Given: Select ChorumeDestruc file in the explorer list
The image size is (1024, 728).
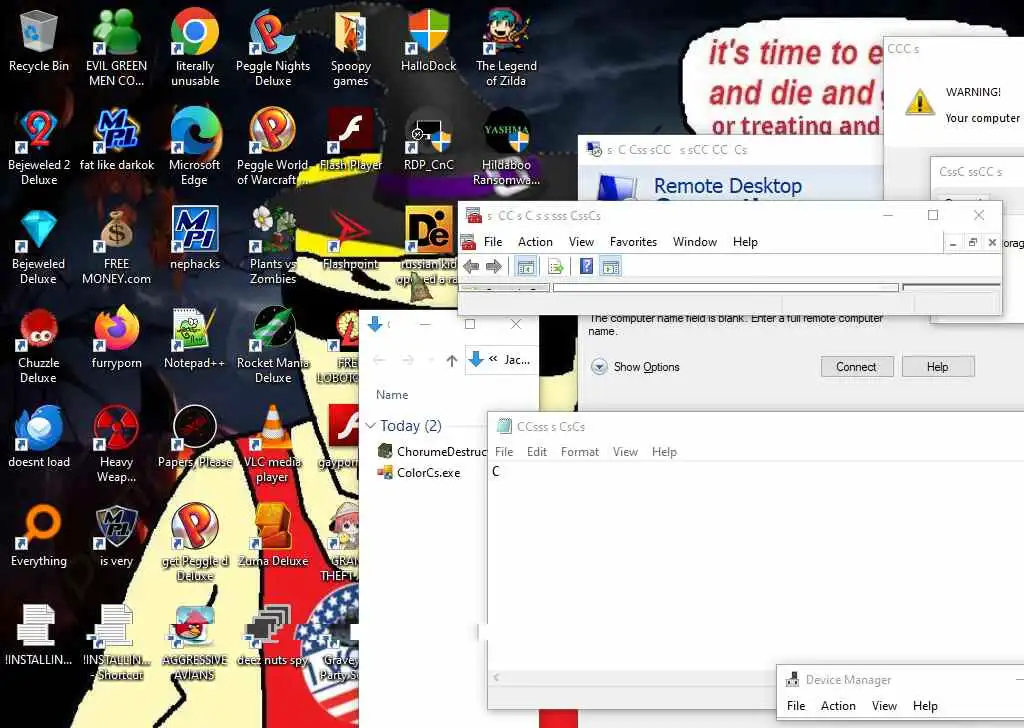Looking at the screenshot, I should 432,451.
